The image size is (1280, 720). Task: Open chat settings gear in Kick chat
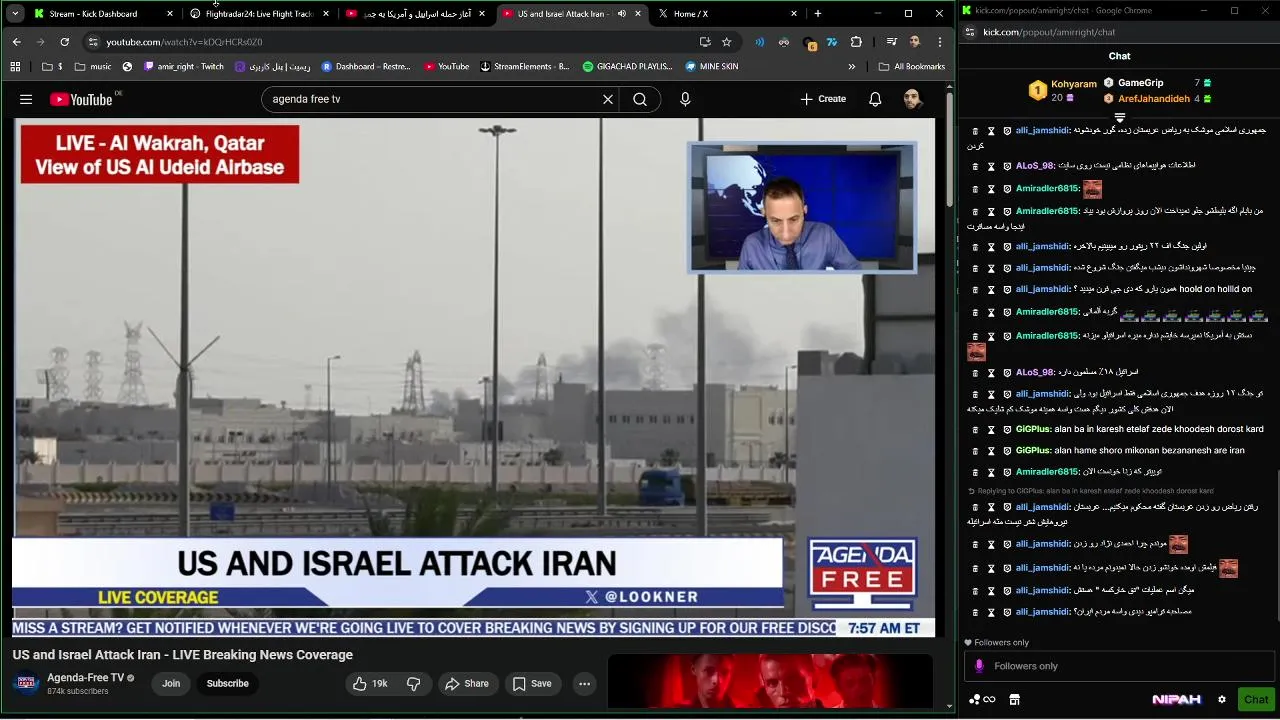tap(1221, 699)
